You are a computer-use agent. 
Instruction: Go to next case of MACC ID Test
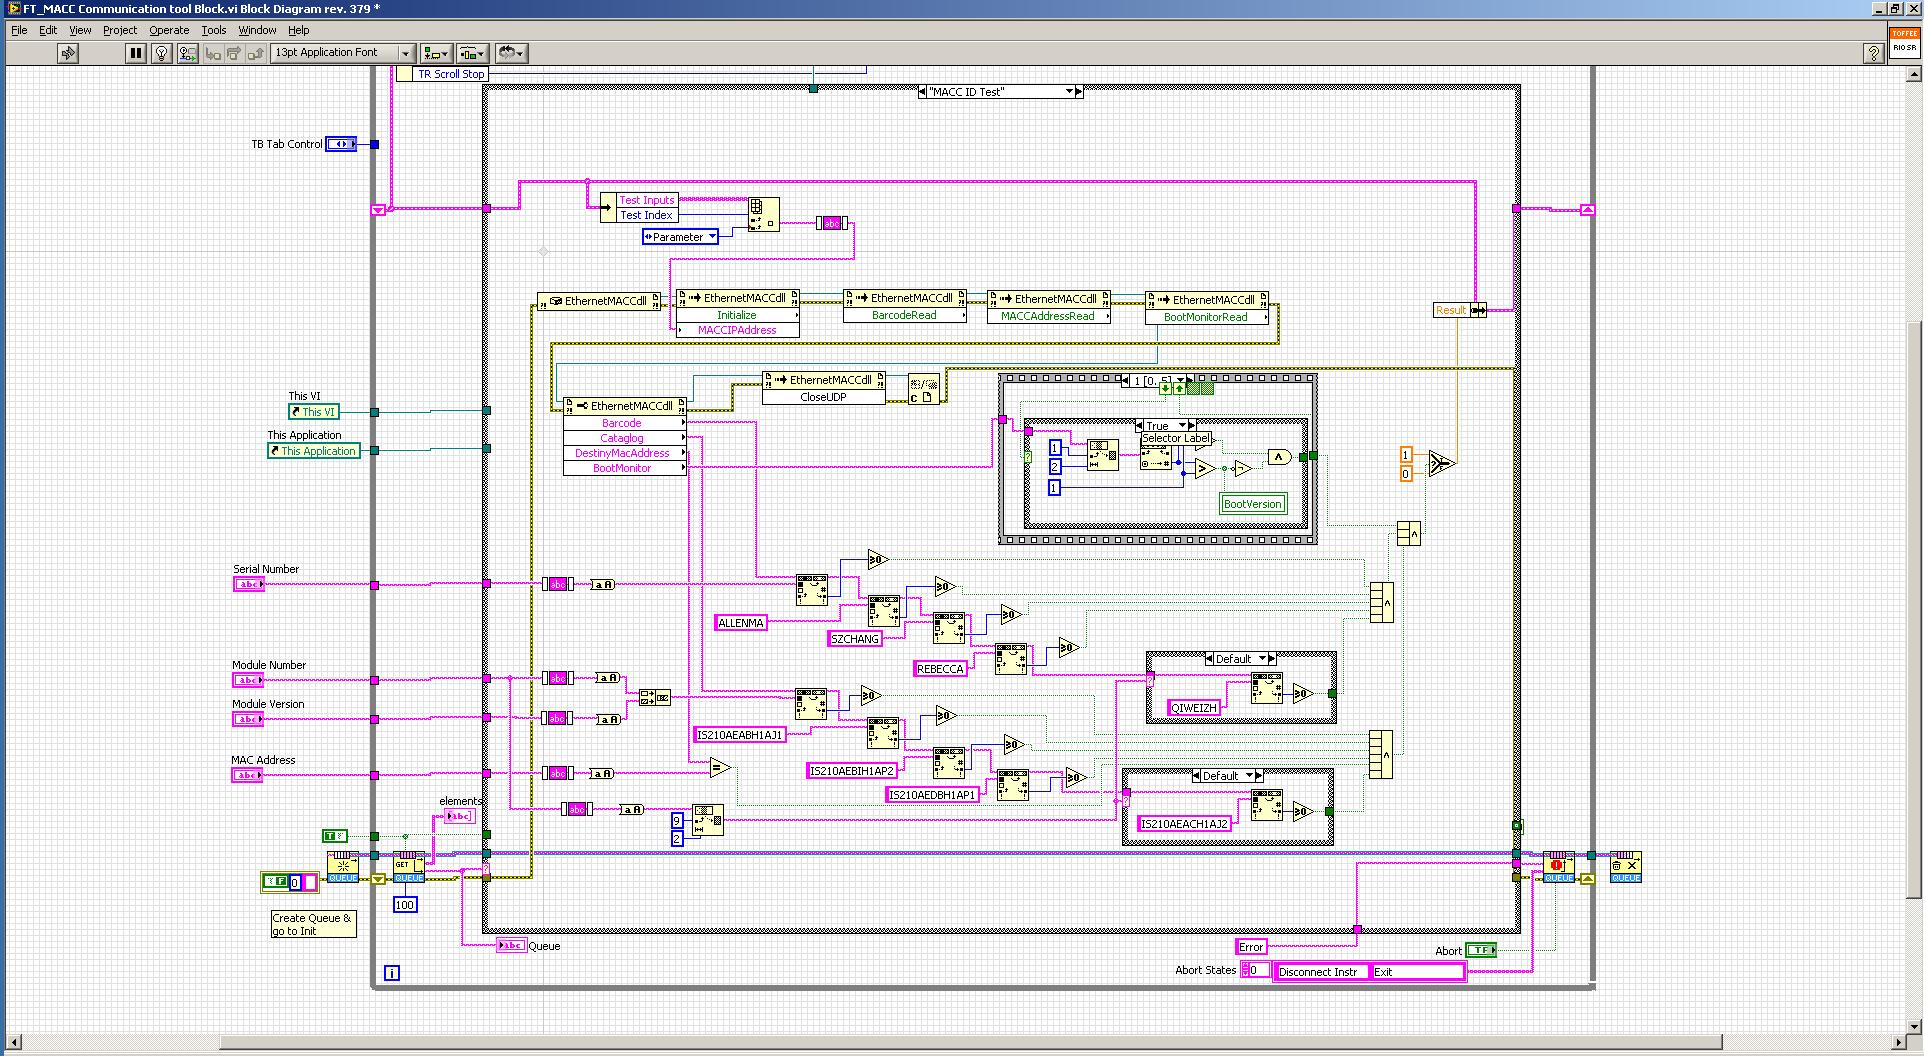[x=1080, y=91]
